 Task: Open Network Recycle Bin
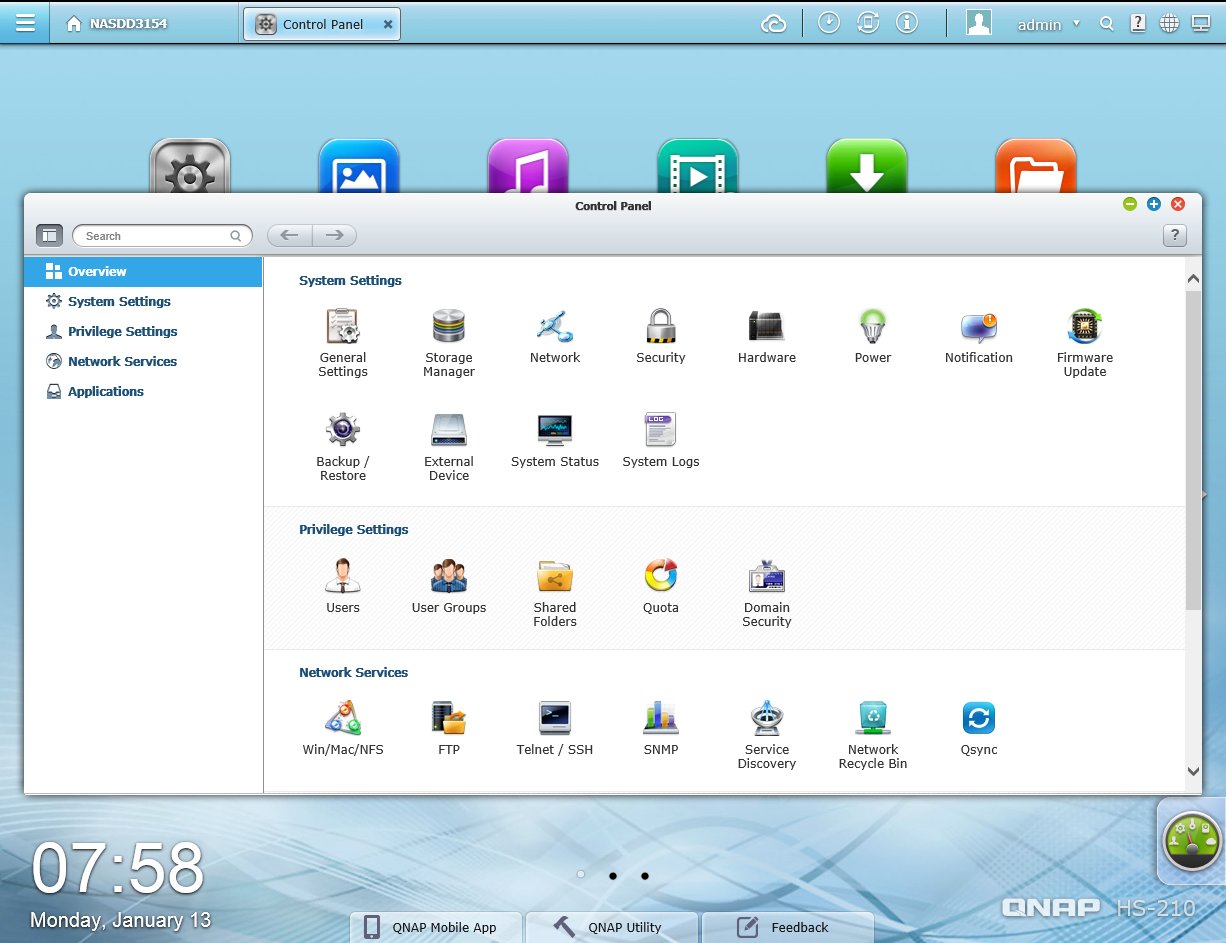[x=873, y=734]
